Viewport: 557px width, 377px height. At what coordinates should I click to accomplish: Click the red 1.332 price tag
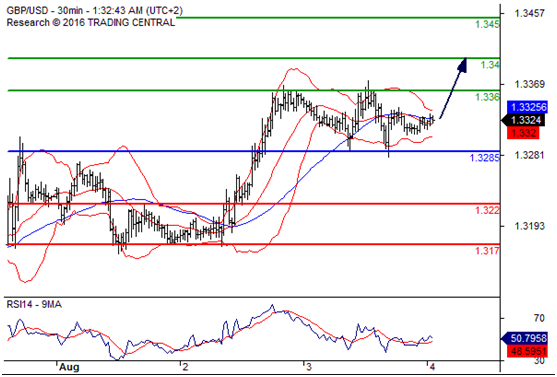(x=524, y=133)
